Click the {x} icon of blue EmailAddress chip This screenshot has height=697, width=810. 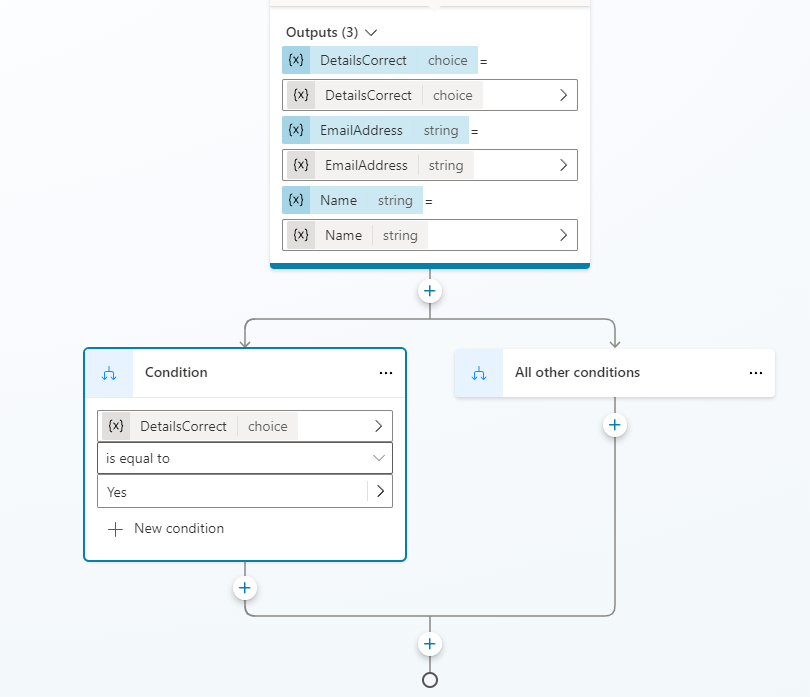tap(296, 130)
